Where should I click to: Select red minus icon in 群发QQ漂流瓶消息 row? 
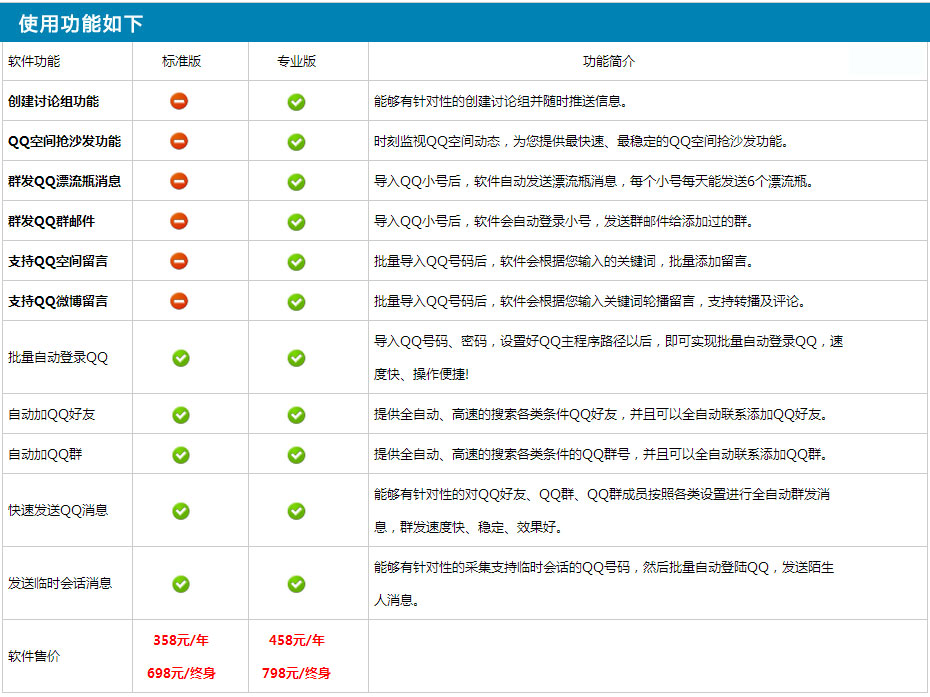click(179, 181)
